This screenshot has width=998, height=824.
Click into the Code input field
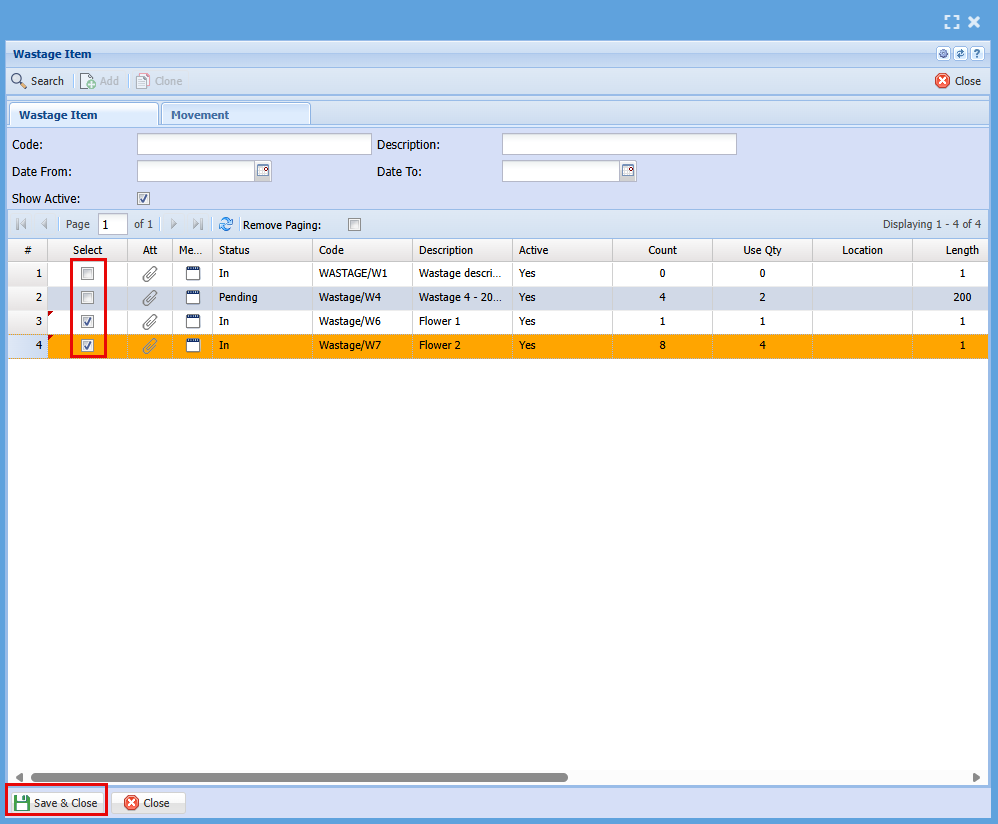pyautogui.click(x=253, y=145)
